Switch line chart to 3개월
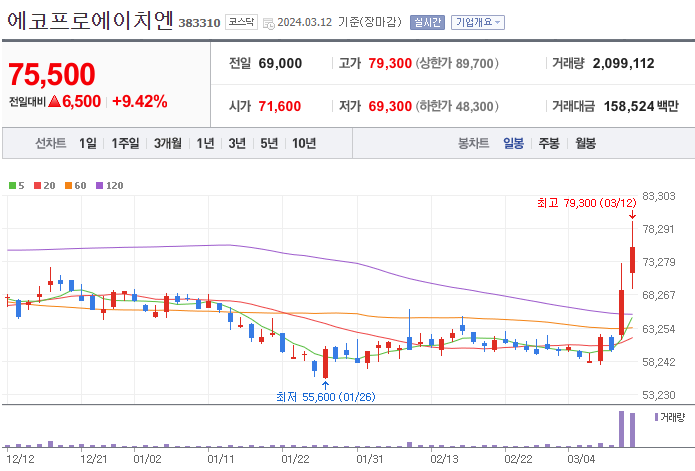This screenshot has height=471, width=695. coord(168,143)
